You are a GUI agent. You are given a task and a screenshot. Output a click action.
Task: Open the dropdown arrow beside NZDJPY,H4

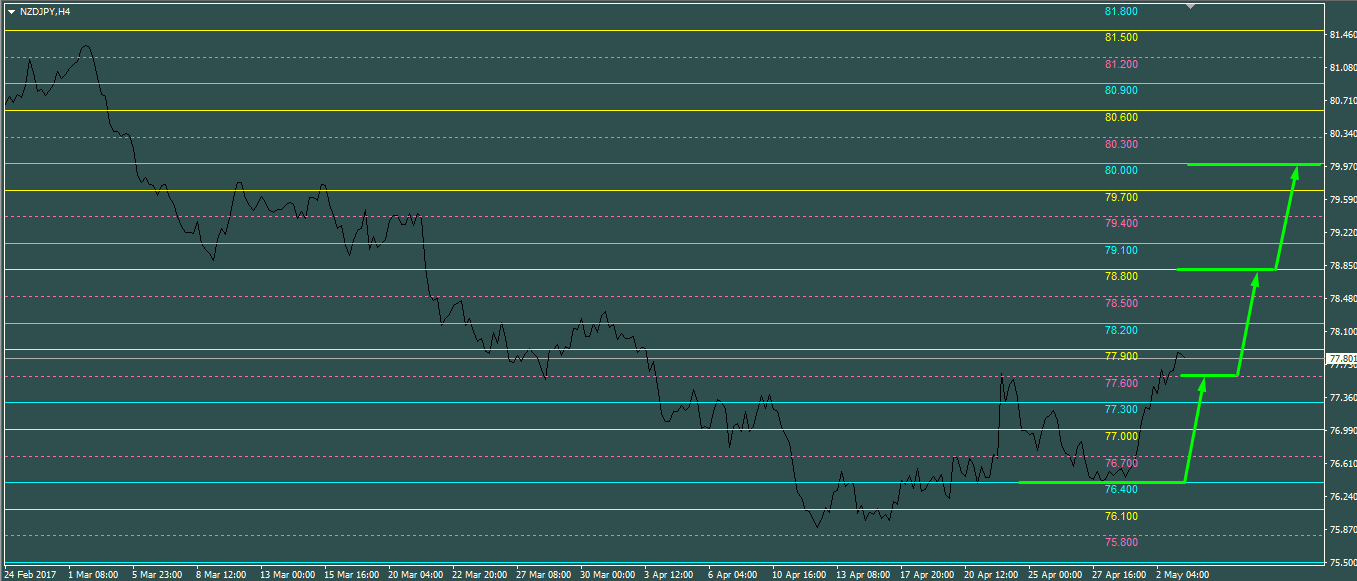[11, 12]
